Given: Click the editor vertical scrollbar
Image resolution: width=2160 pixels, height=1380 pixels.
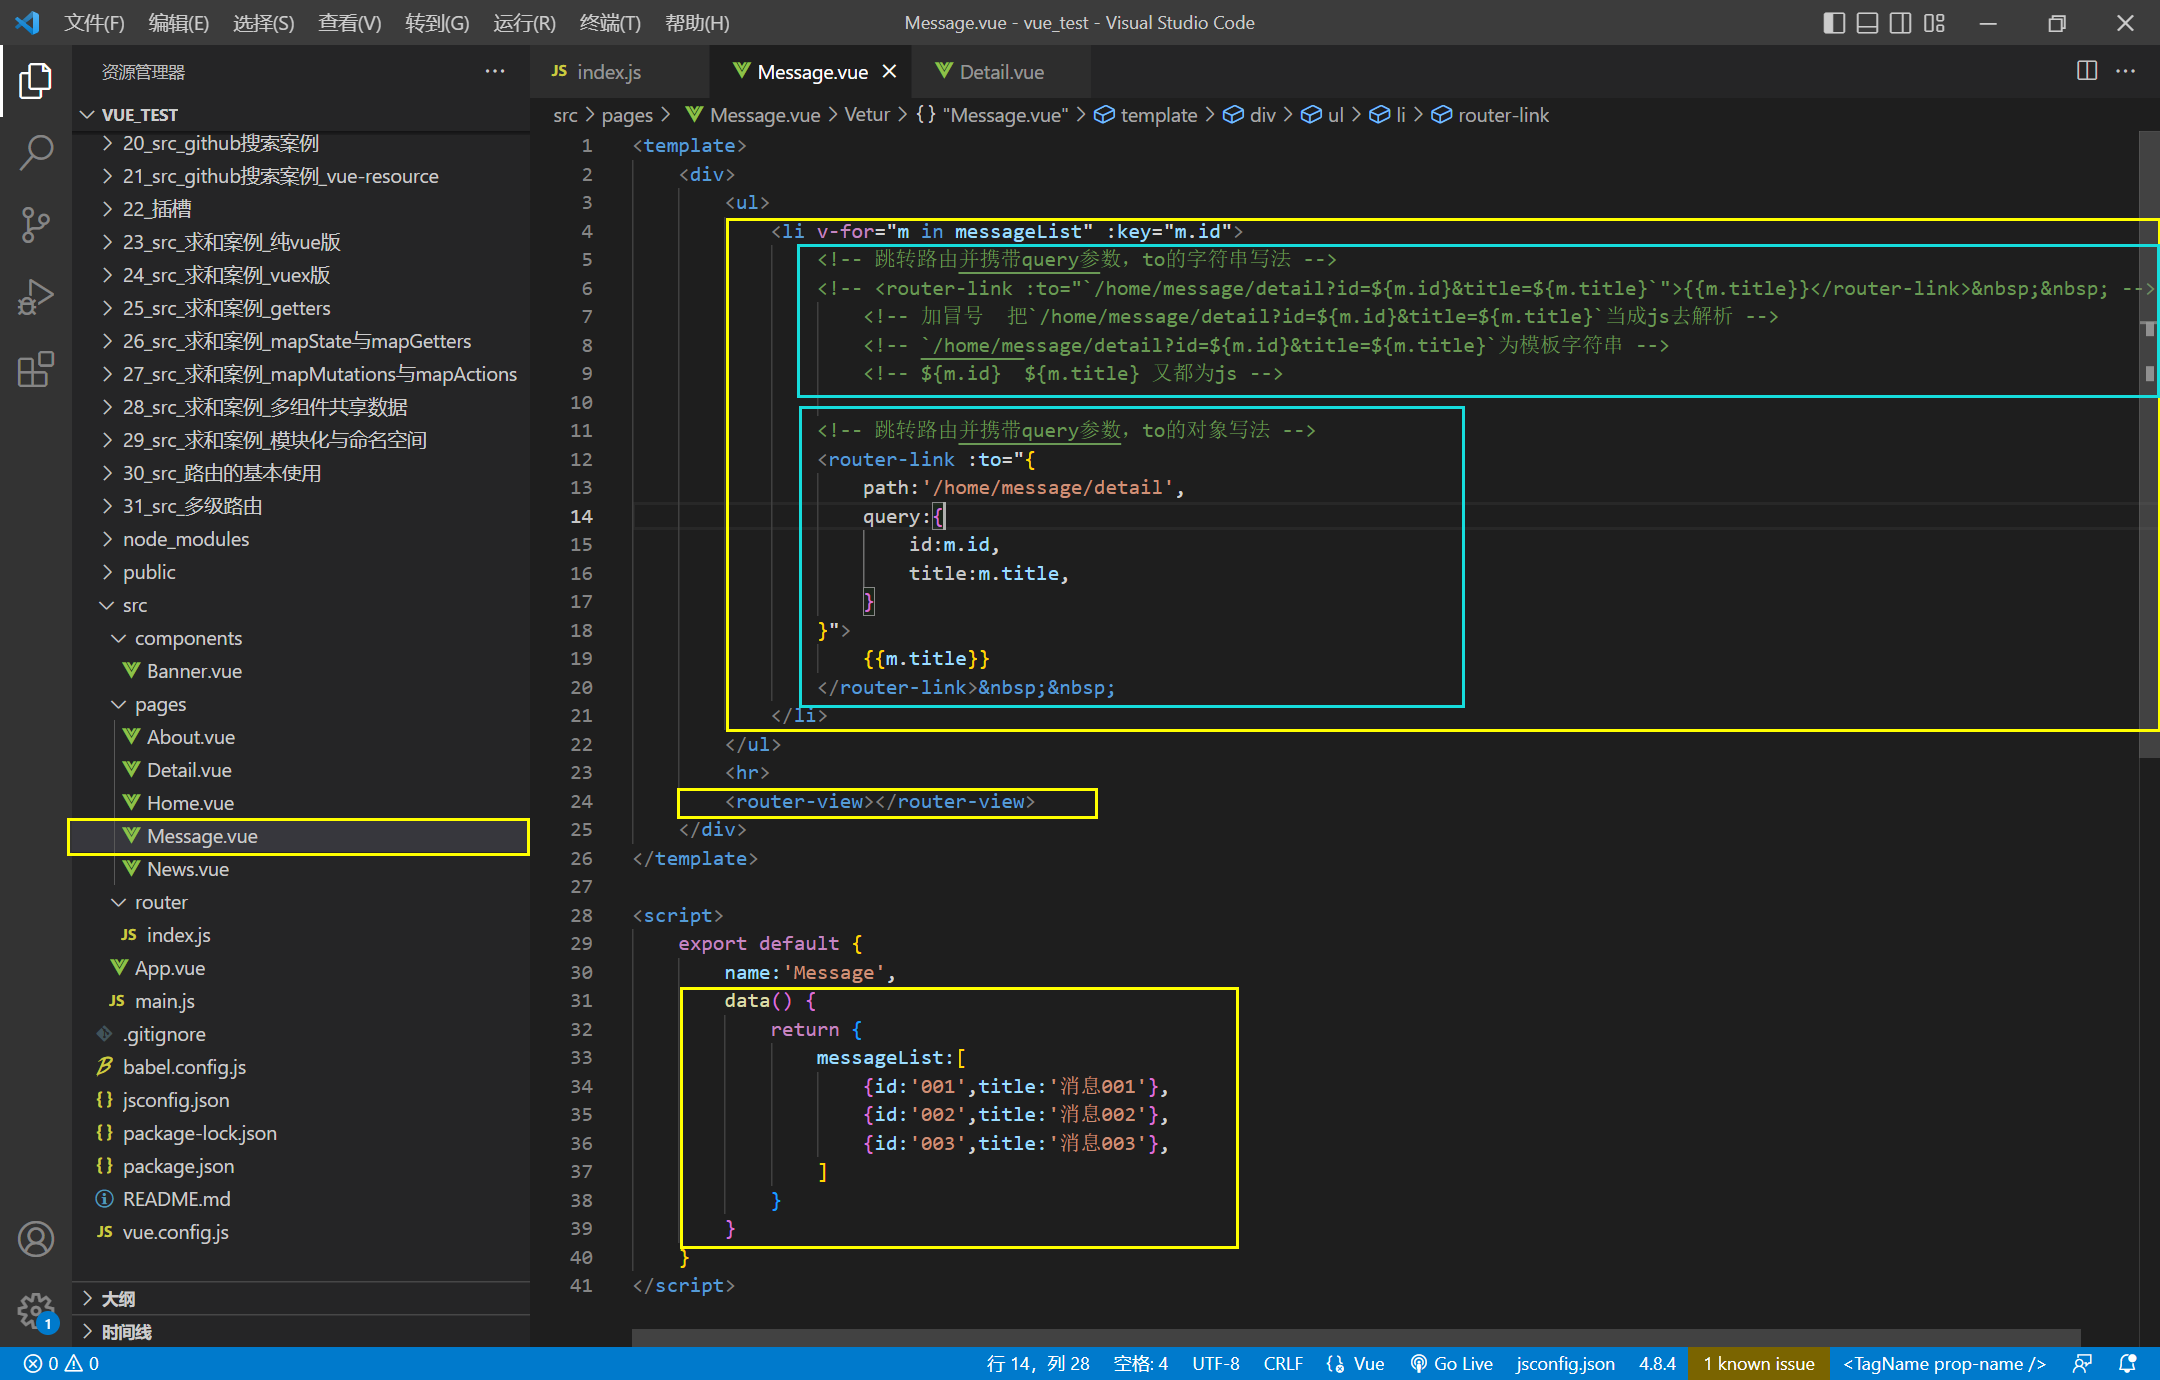Looking at the screenshot, I should tap(2149, 445).
